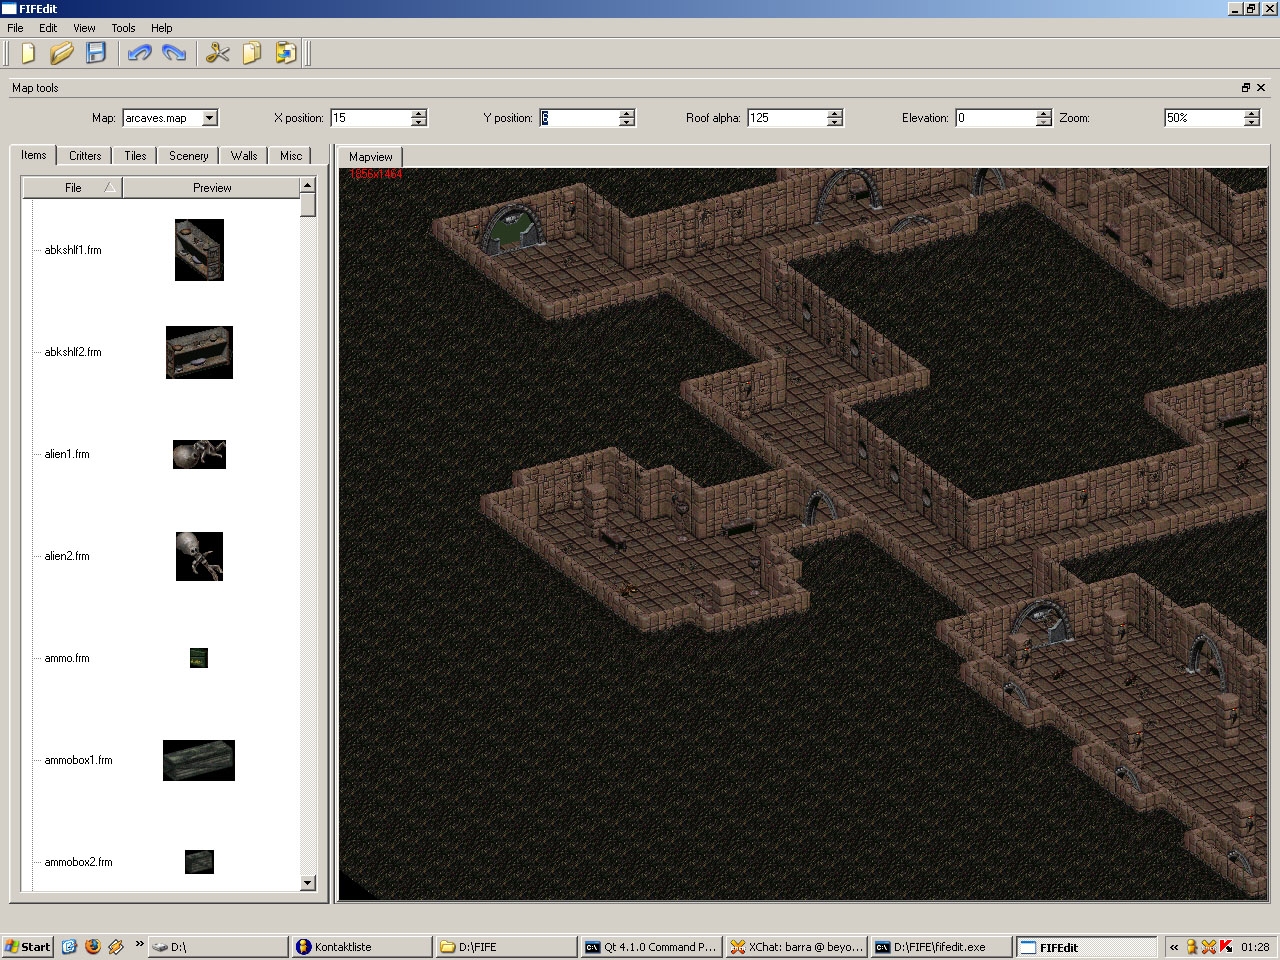Viewport: 1280px width, 960px height.
Task: Click the Elevation input field
Action: [x=995, y=118]
